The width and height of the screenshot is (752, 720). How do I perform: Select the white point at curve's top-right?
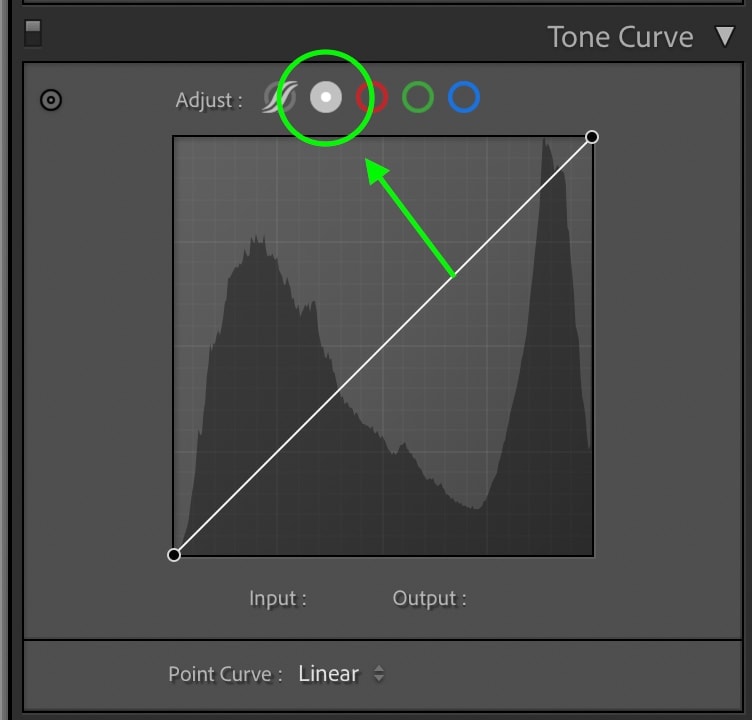(x=592, y=137)
